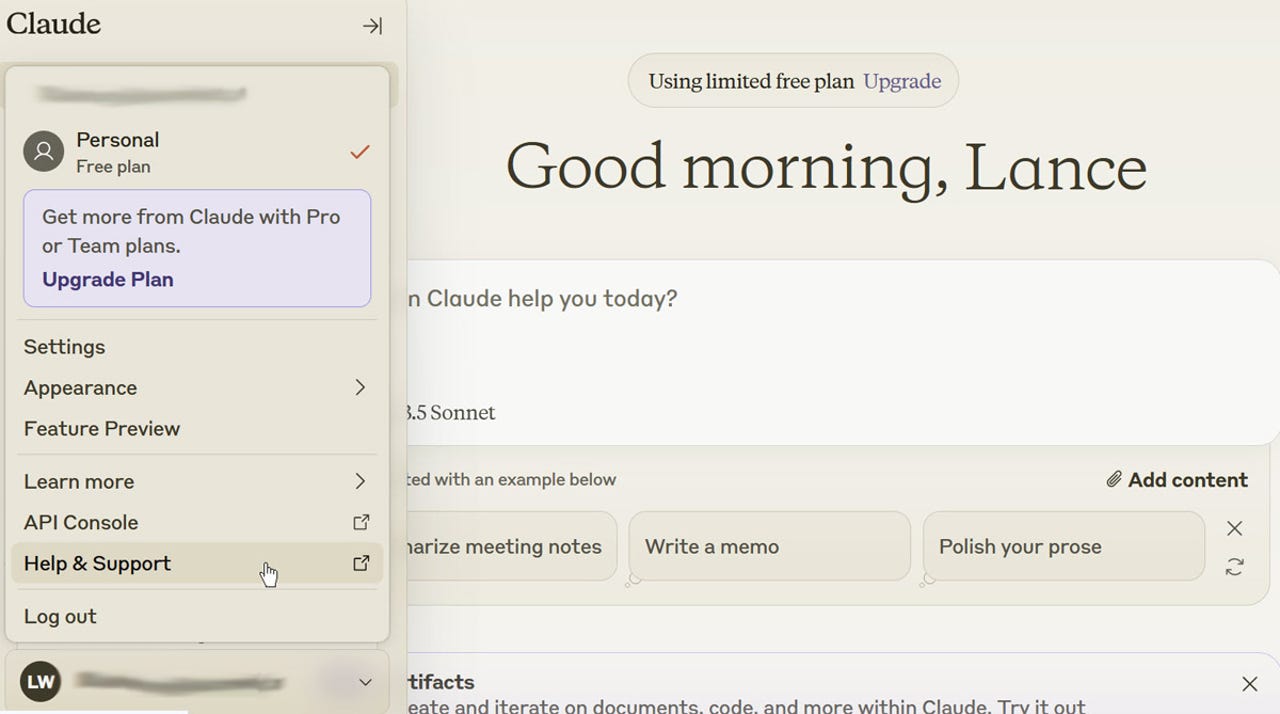
Task: Click Upgrade next to limited free plan
Action: (x=901, y=81)
